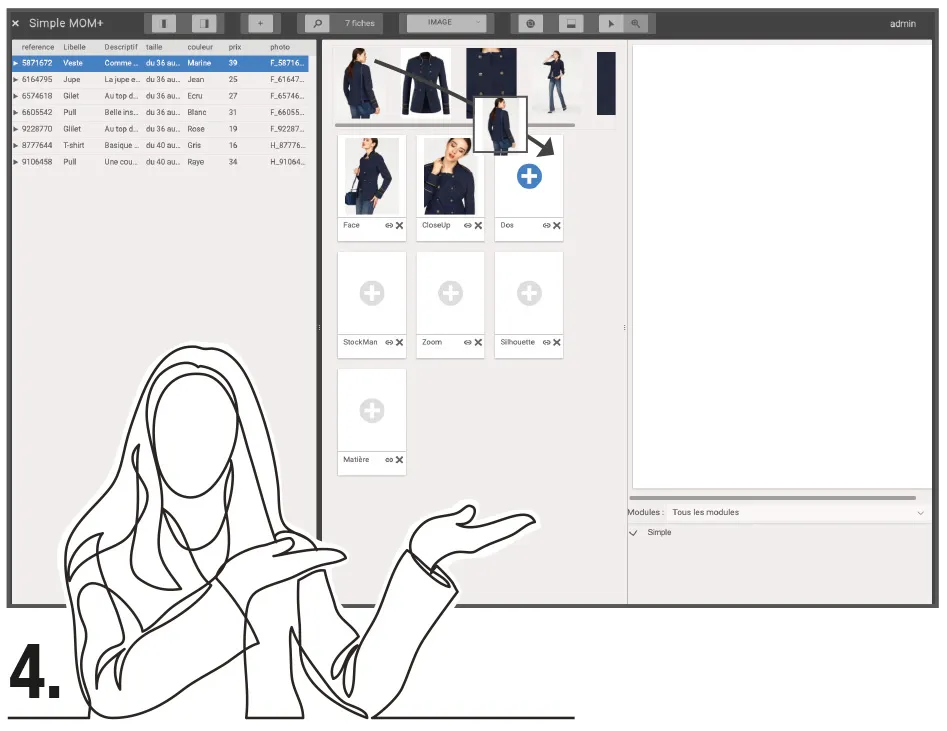
Task: Toggle the right panel layout button
Action: click(x=204, y=23)
